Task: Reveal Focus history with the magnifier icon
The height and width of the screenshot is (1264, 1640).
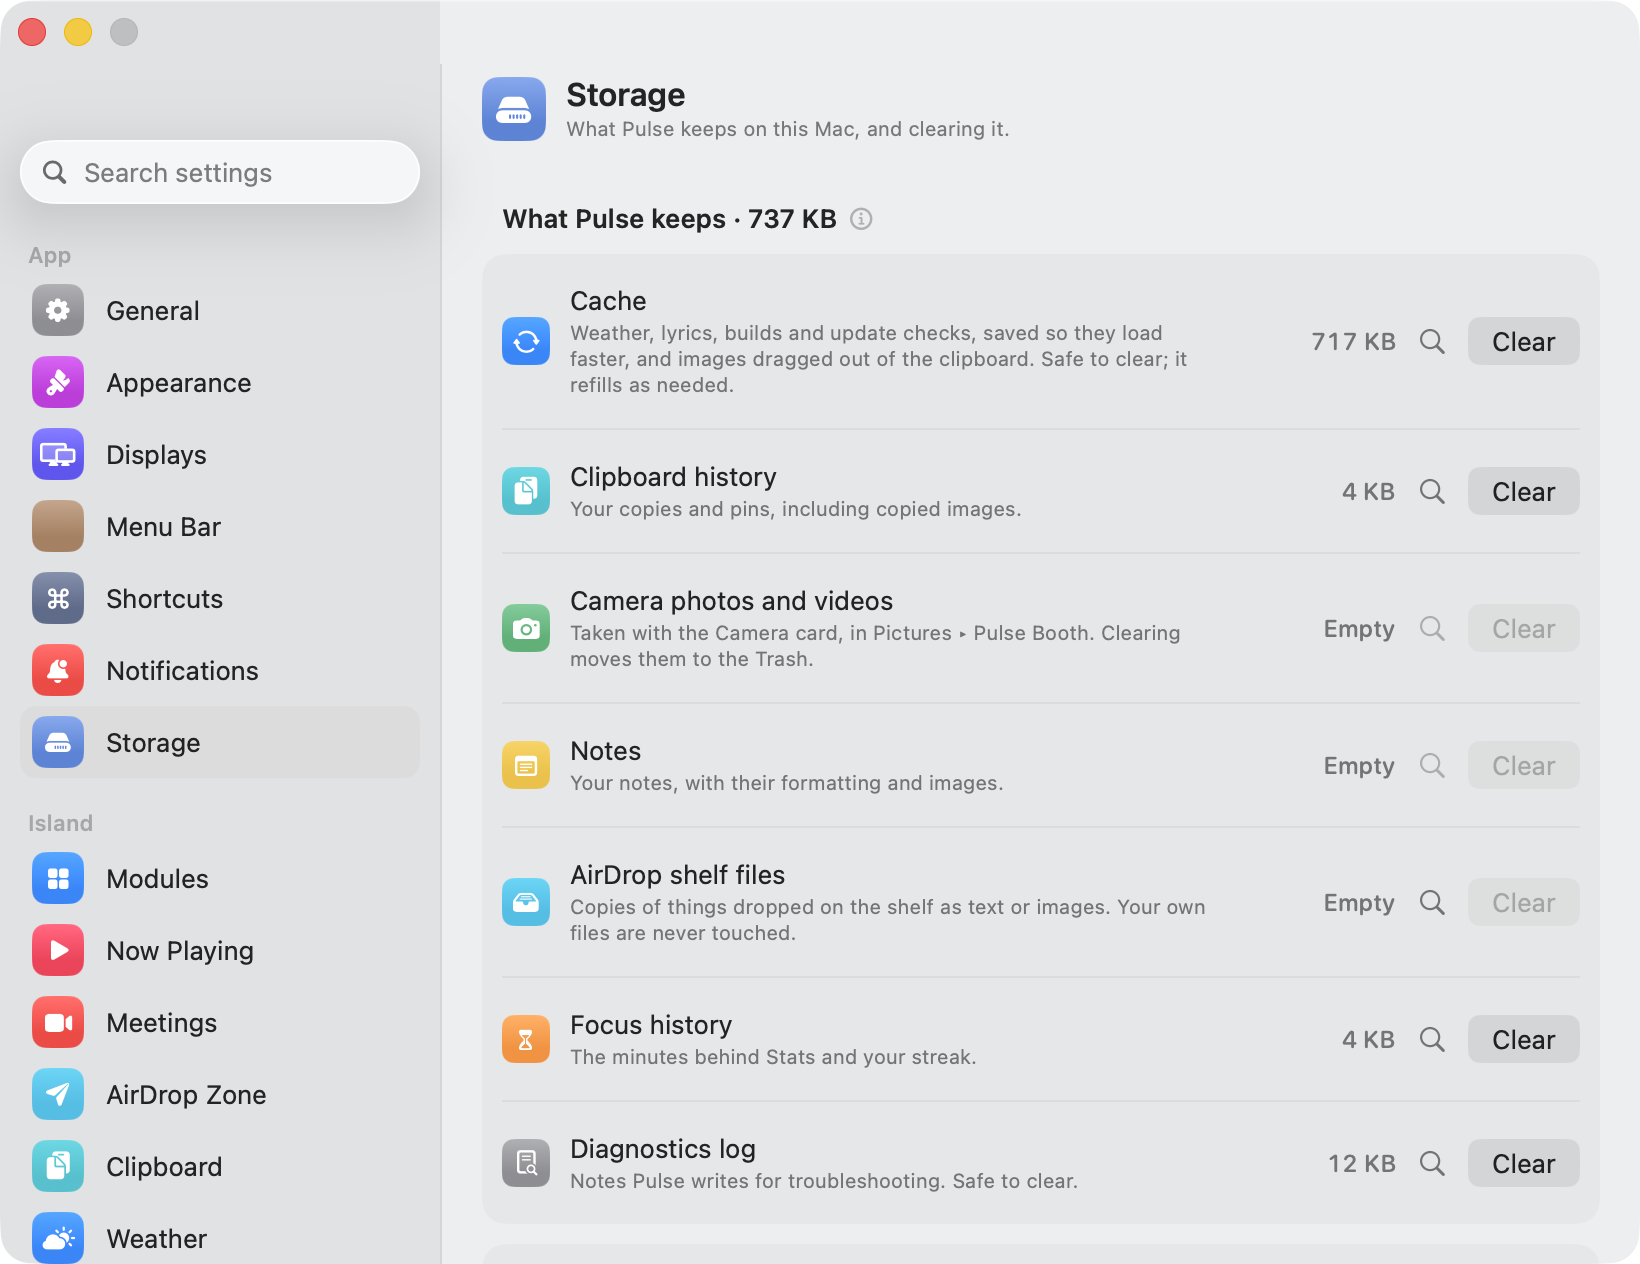Action: (x=1432, y=1039)
